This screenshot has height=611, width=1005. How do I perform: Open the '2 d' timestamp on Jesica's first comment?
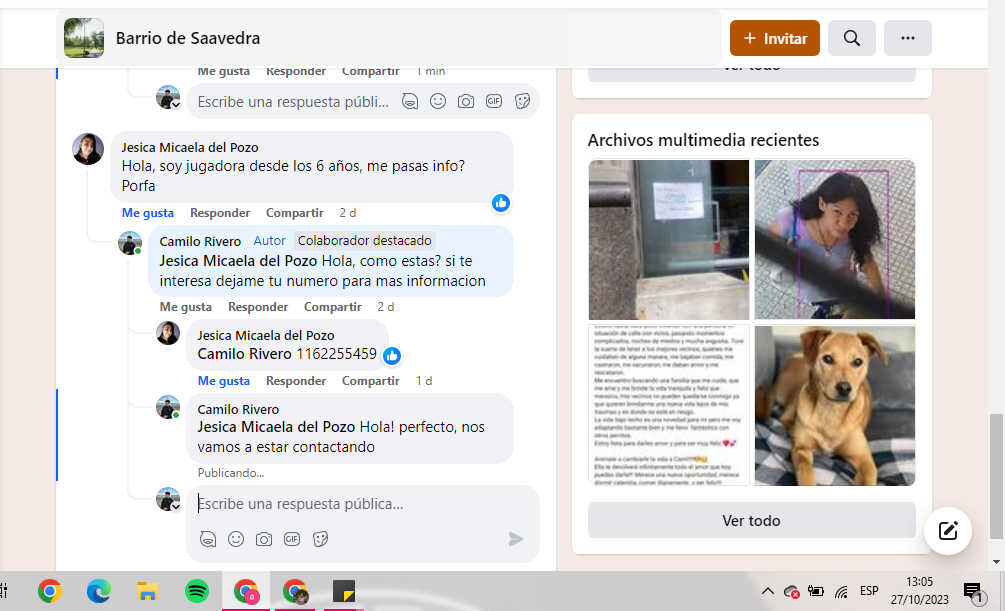[347, 213]
